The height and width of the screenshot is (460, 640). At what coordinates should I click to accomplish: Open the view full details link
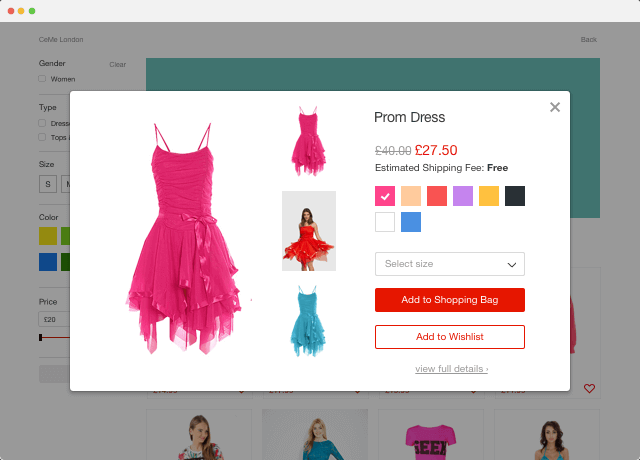click(x=451, y=369)
